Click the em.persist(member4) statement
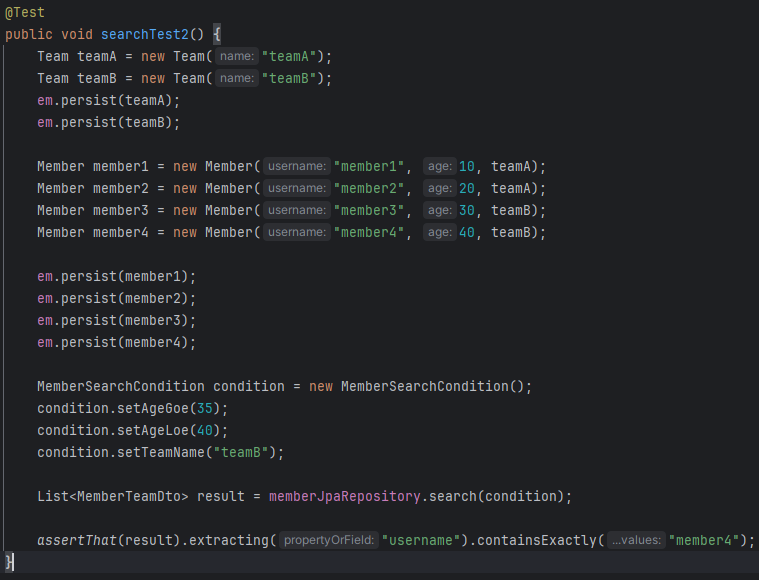Image resolution: width=759 pixels, height=580 pixels. point(117,343)
